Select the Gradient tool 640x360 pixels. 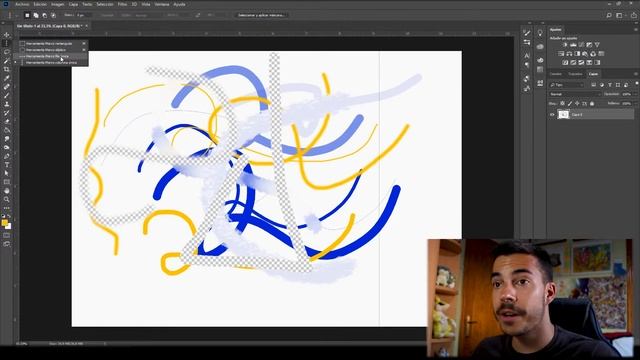[7, 130]
